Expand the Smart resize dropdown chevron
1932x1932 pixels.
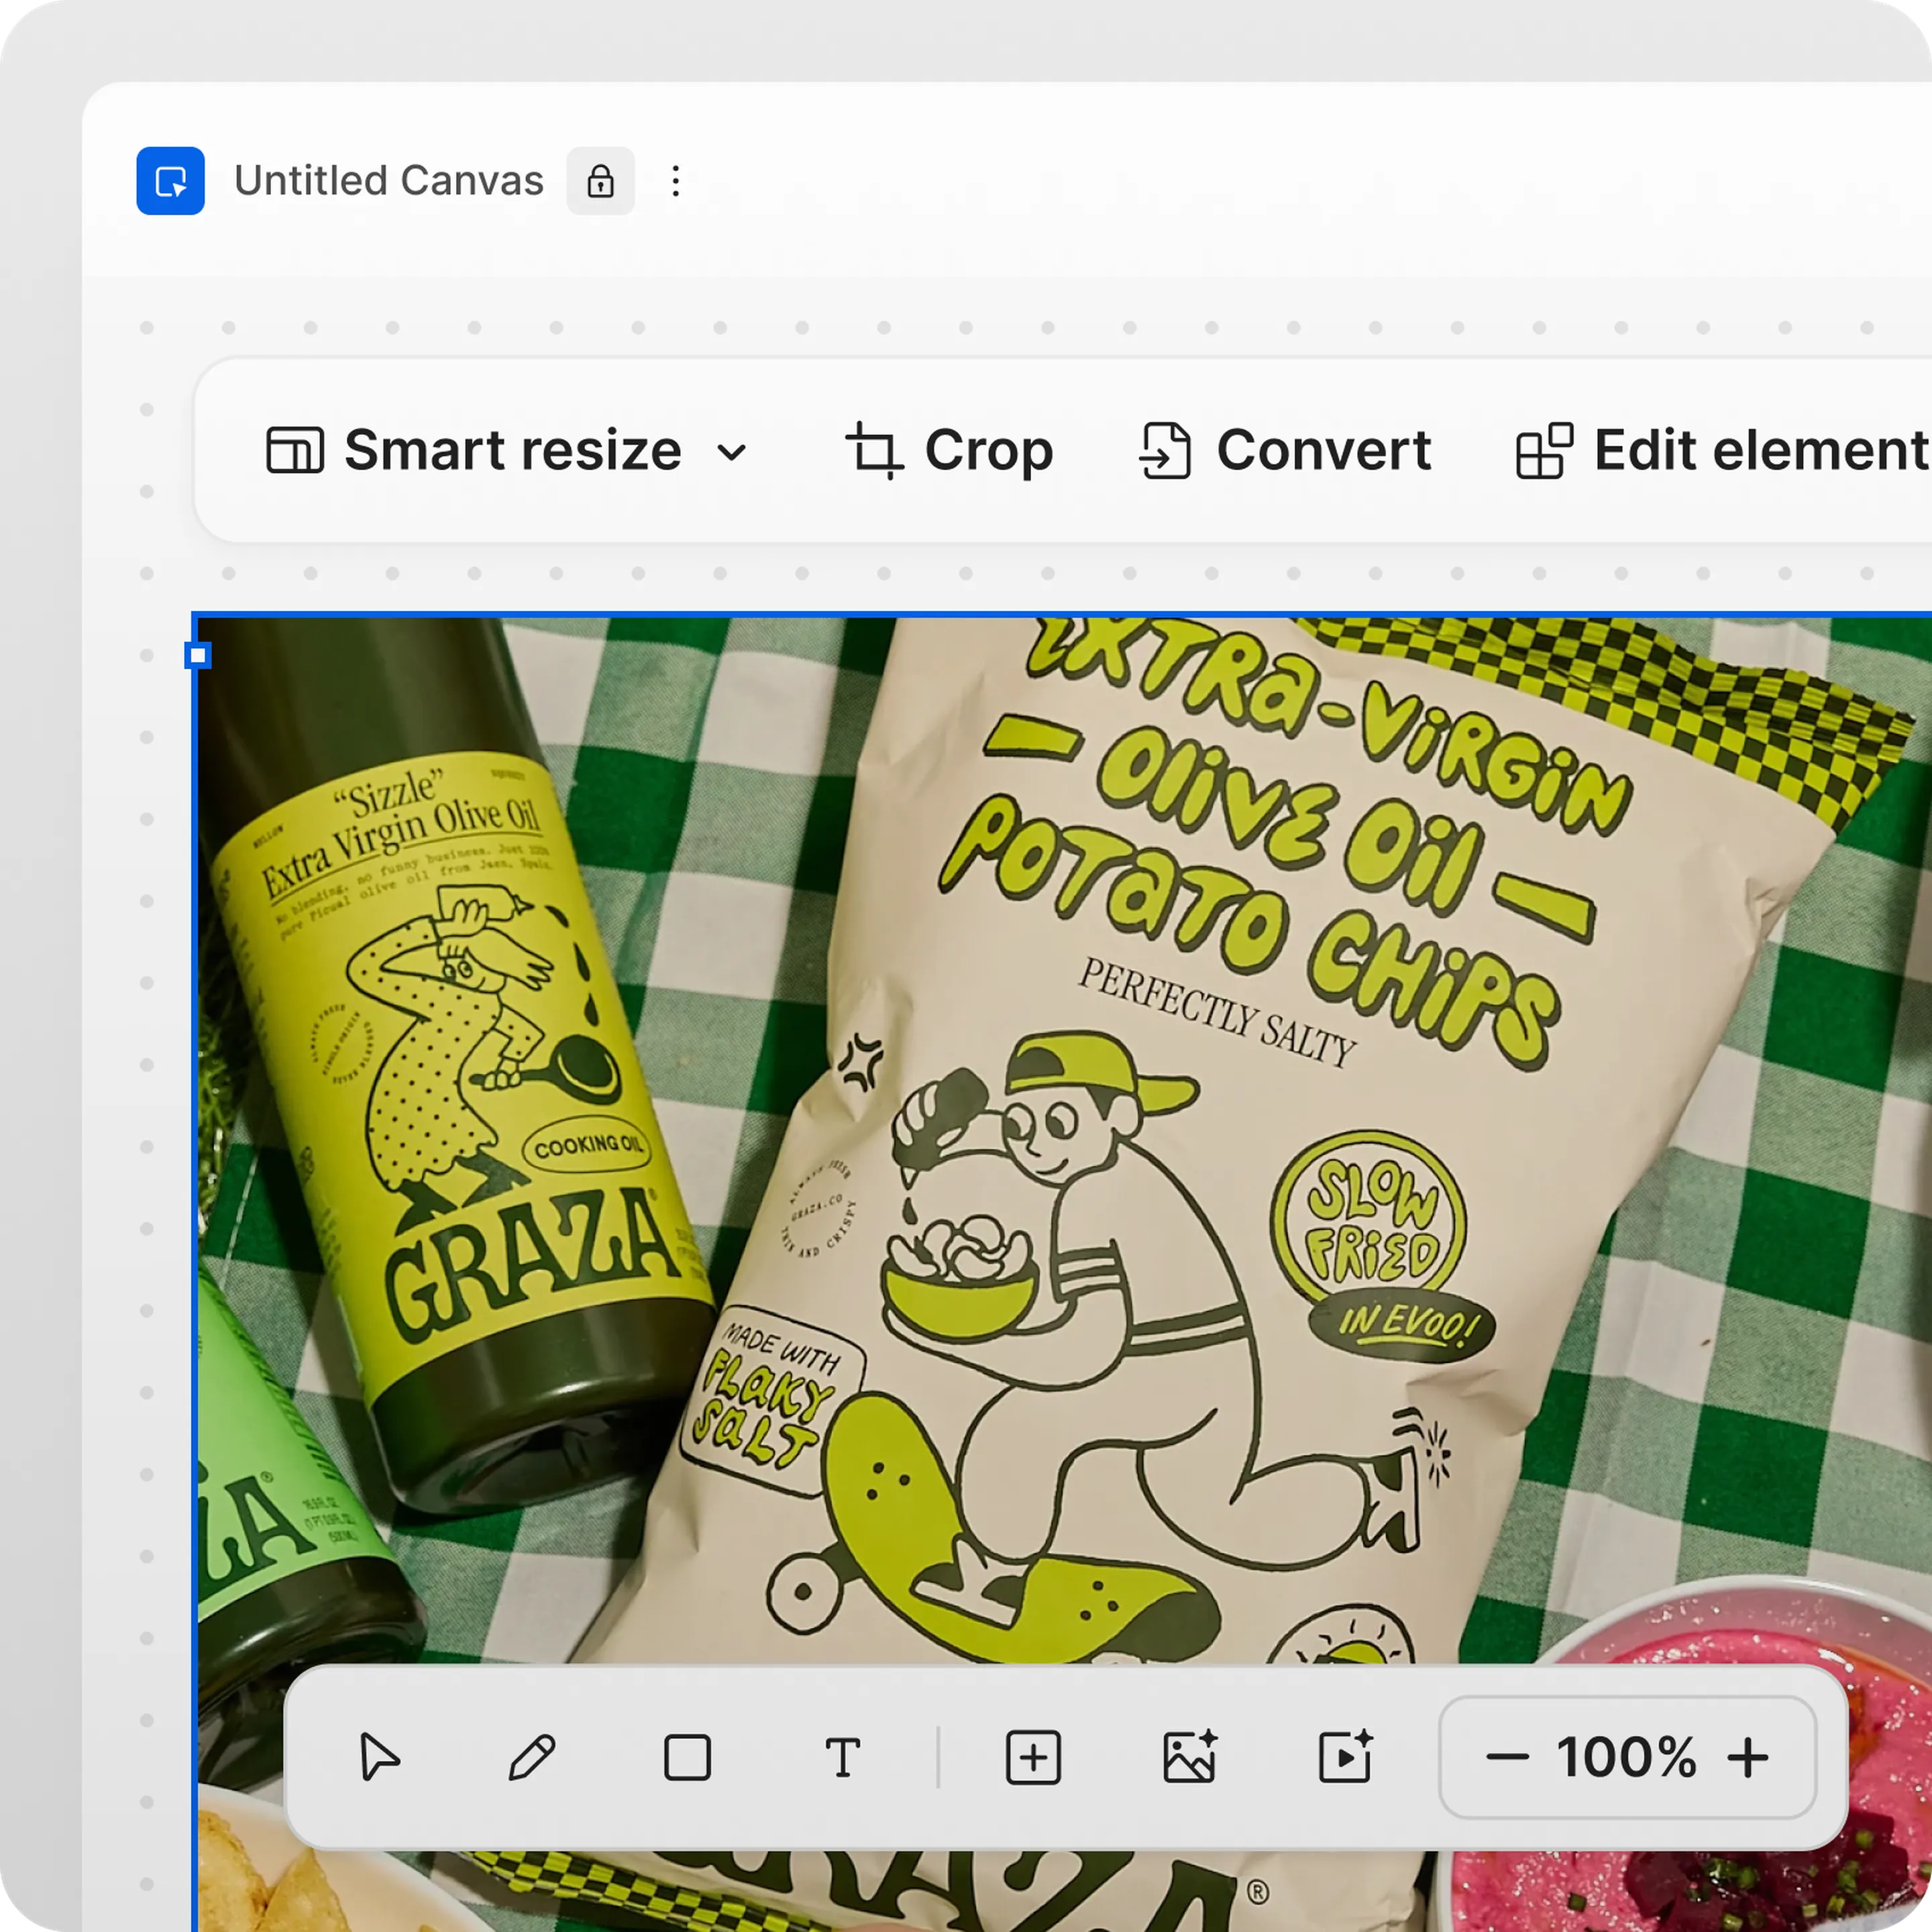coord(732,452)
